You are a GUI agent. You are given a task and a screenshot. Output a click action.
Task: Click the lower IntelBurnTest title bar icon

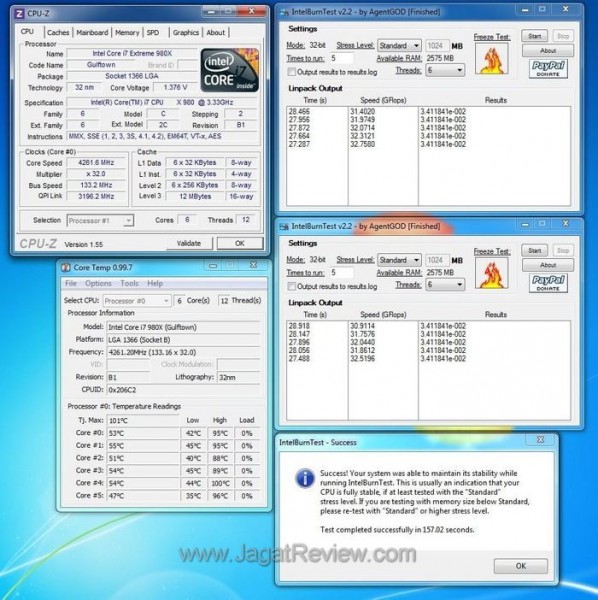click(x=284, y=227)
